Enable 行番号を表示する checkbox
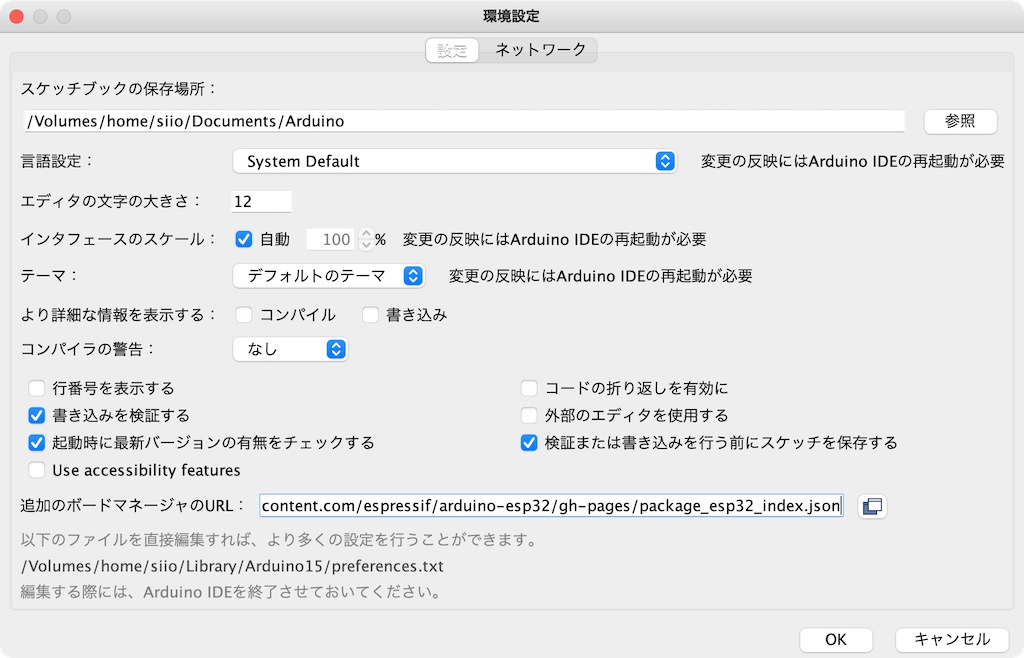Image resolution: width=1024 pixels, height=658 pixels. [x=37, y=388]
